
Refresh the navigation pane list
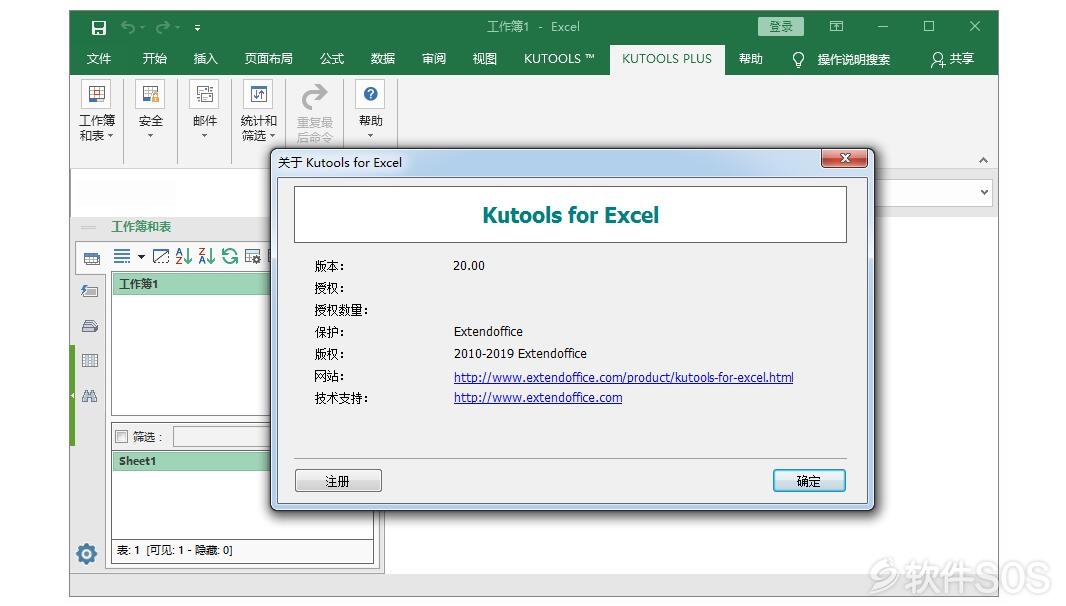point(230,256)
